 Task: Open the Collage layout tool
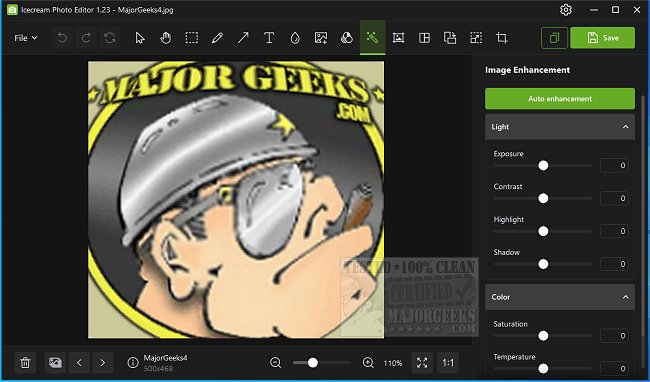pyautogui.click(x=424, y=38)
